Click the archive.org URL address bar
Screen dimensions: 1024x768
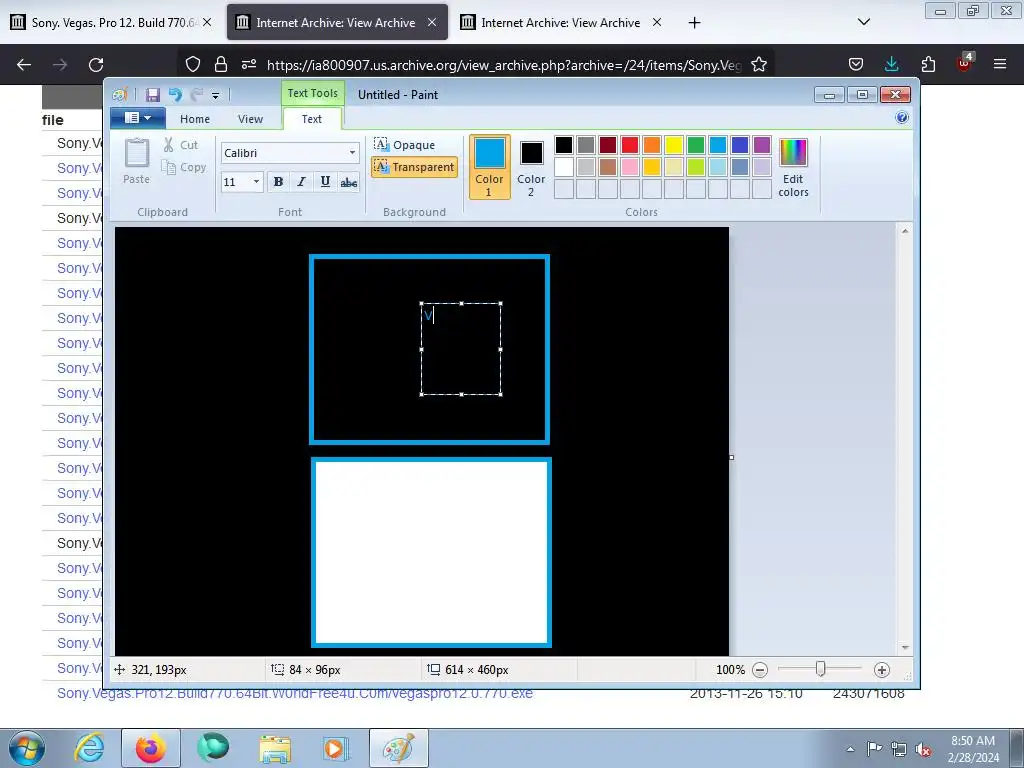pos(504,65)
